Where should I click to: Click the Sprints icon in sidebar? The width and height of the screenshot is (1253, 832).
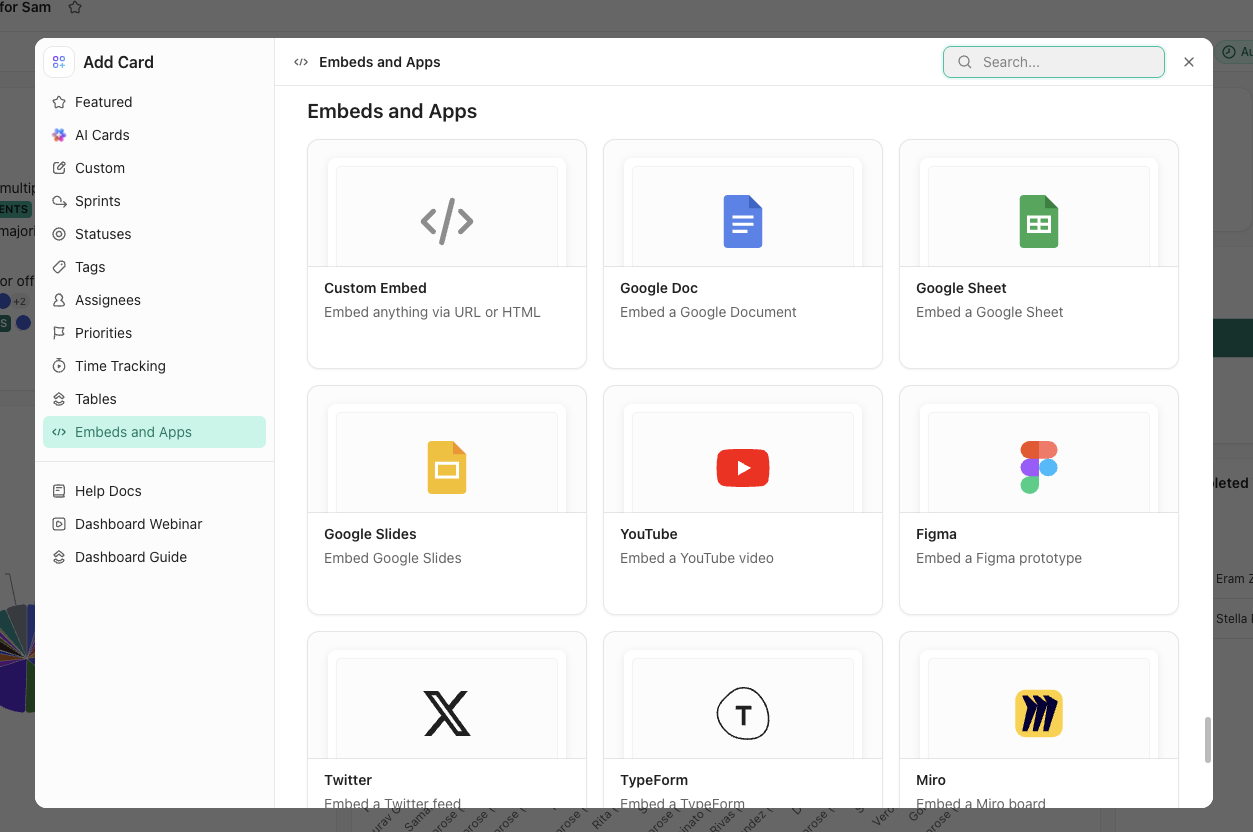59,201
